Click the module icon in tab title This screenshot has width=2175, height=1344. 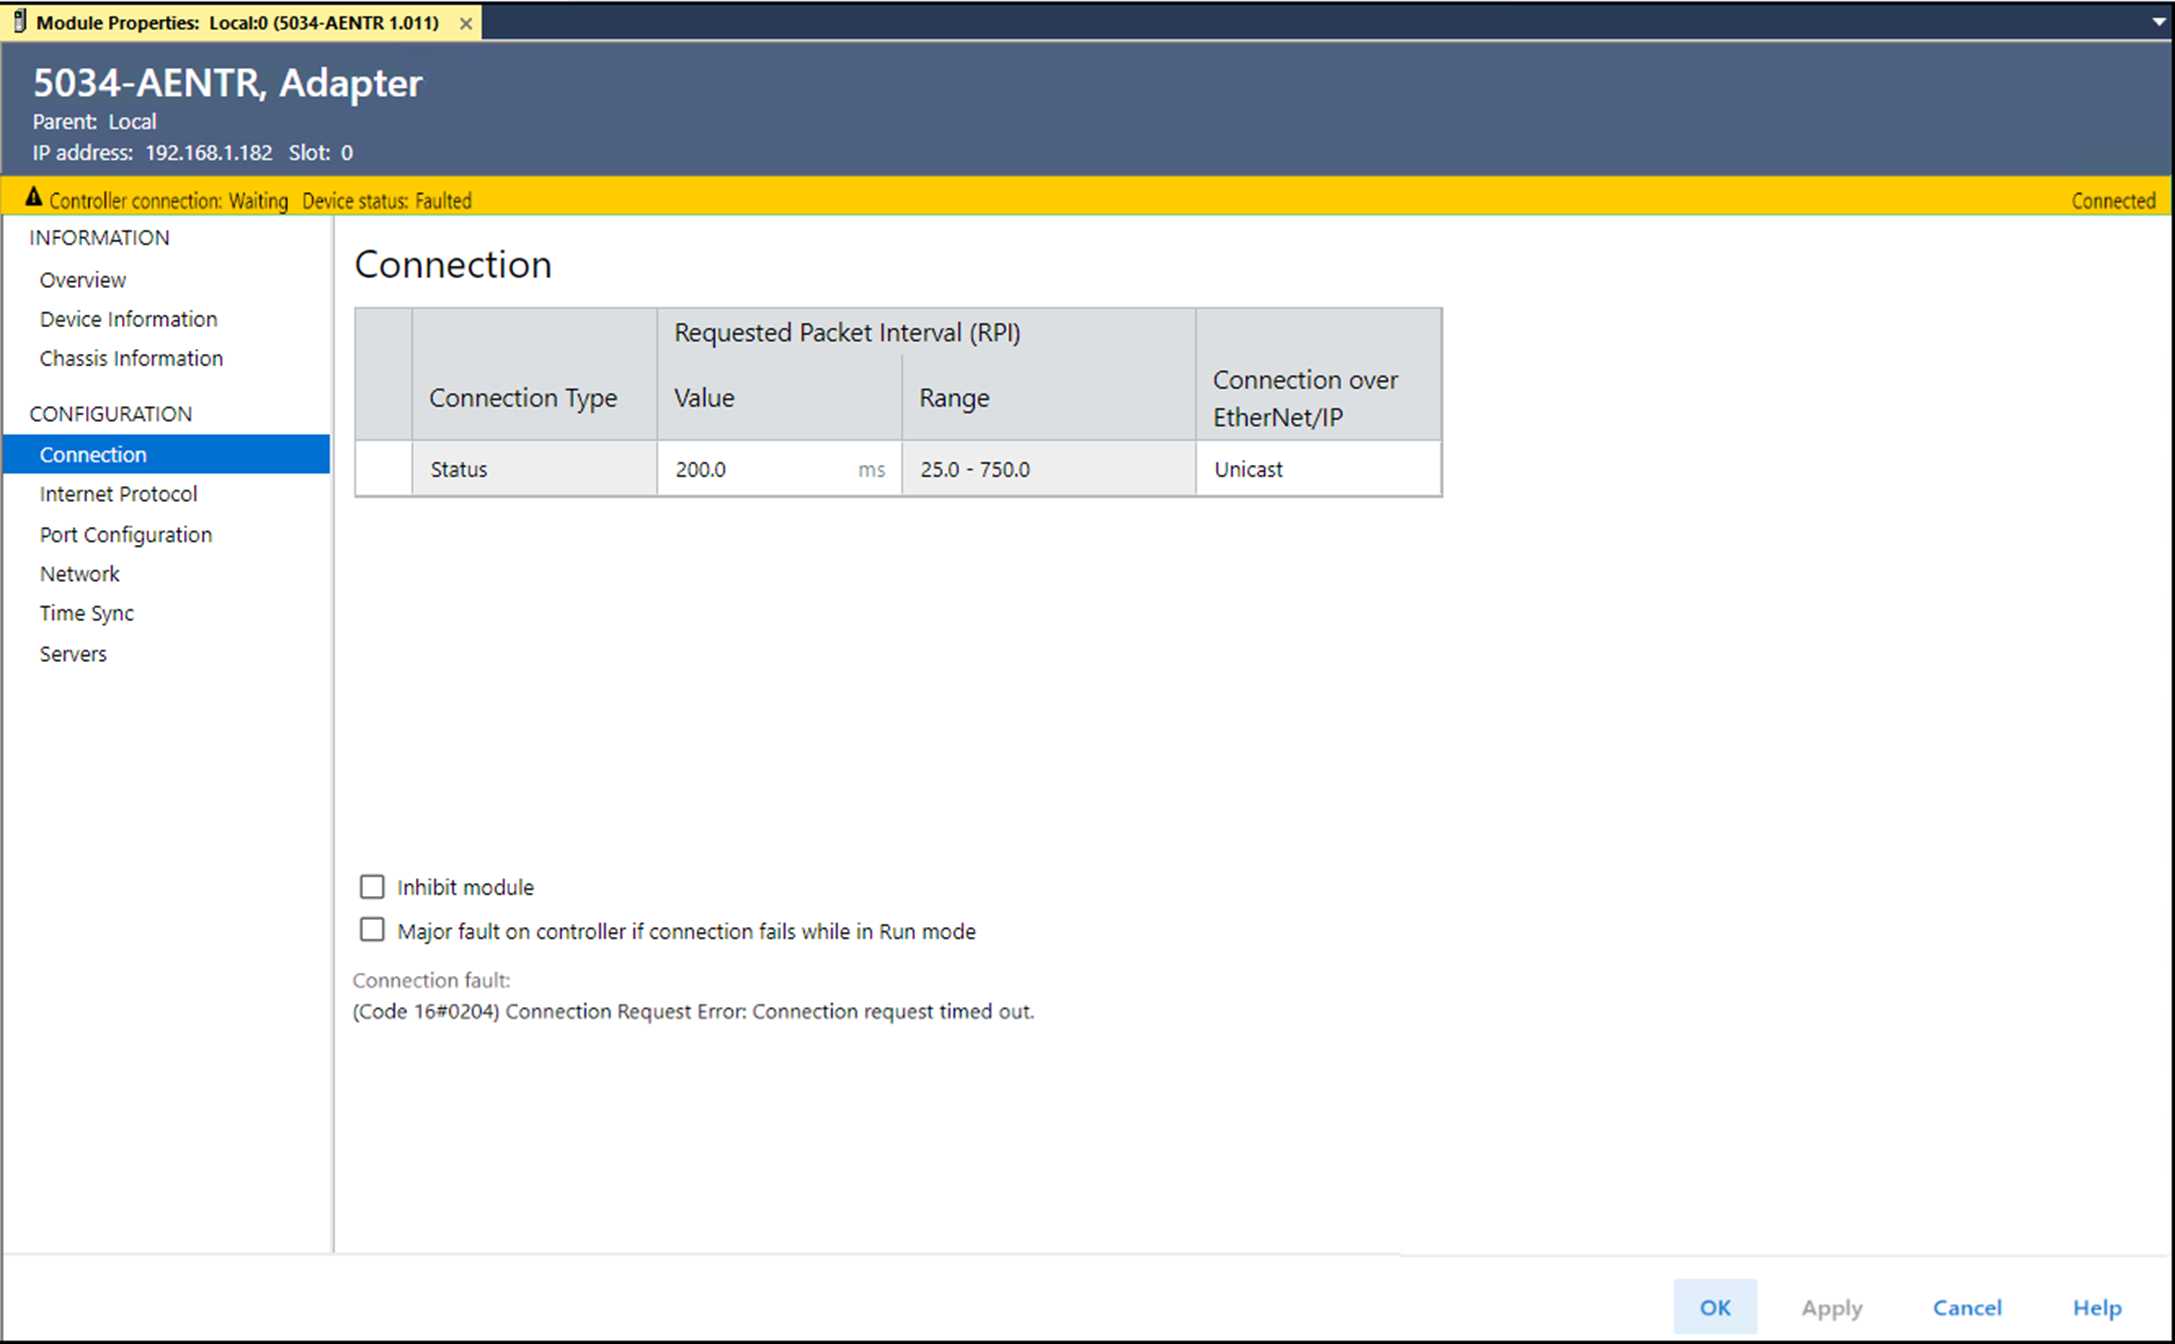(x=19, y=21)
